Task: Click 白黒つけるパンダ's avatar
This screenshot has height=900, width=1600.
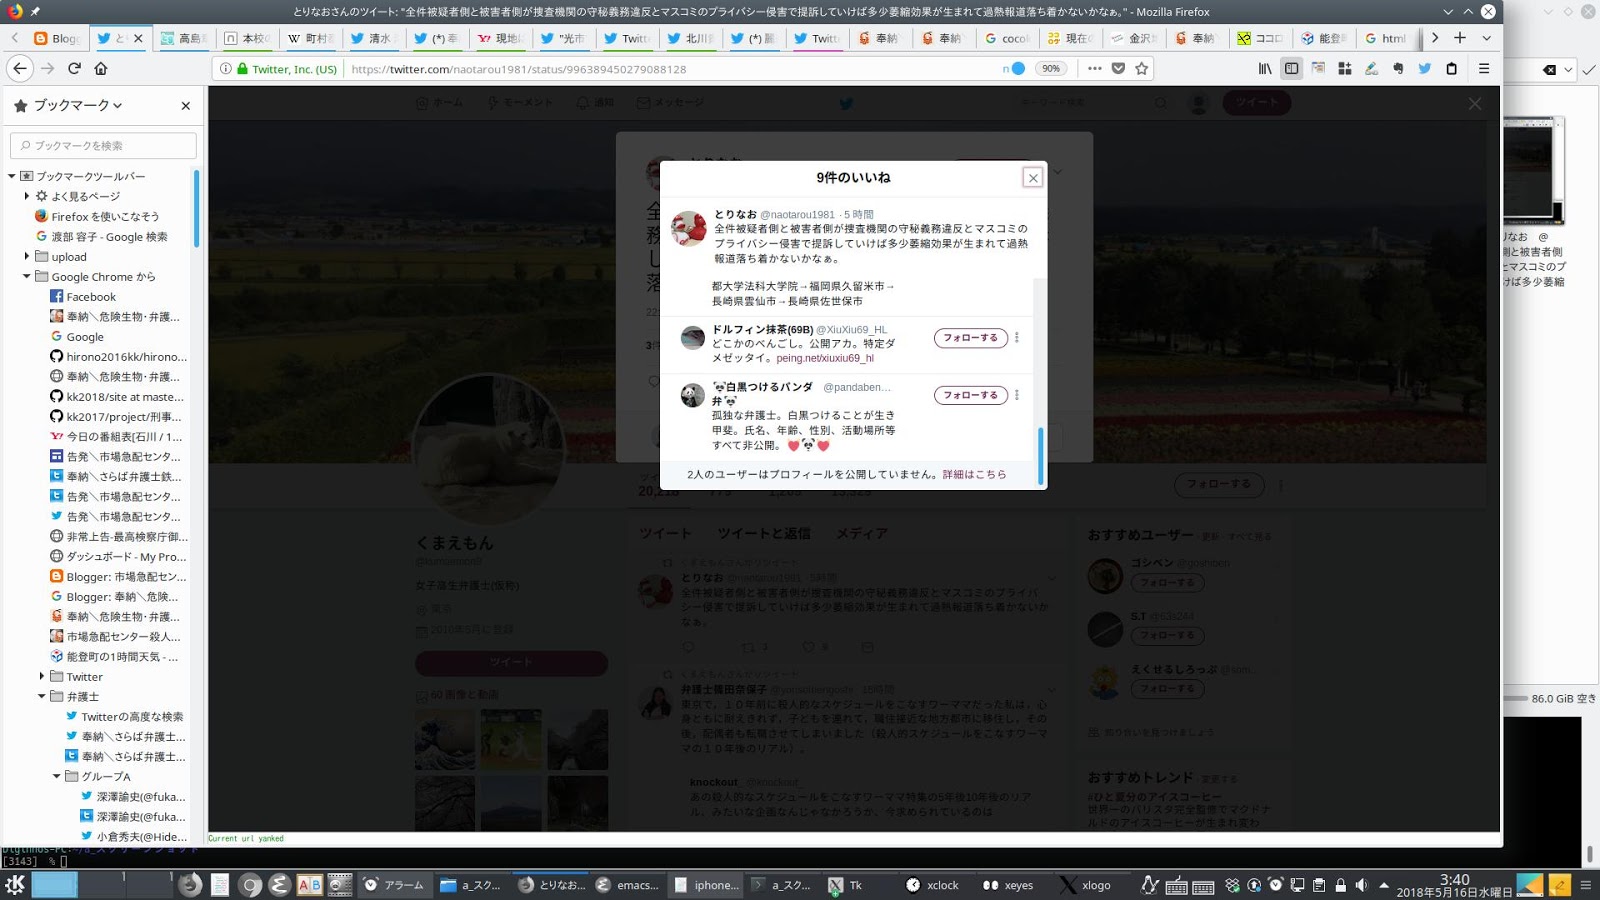Action: [x=693, y=396]
